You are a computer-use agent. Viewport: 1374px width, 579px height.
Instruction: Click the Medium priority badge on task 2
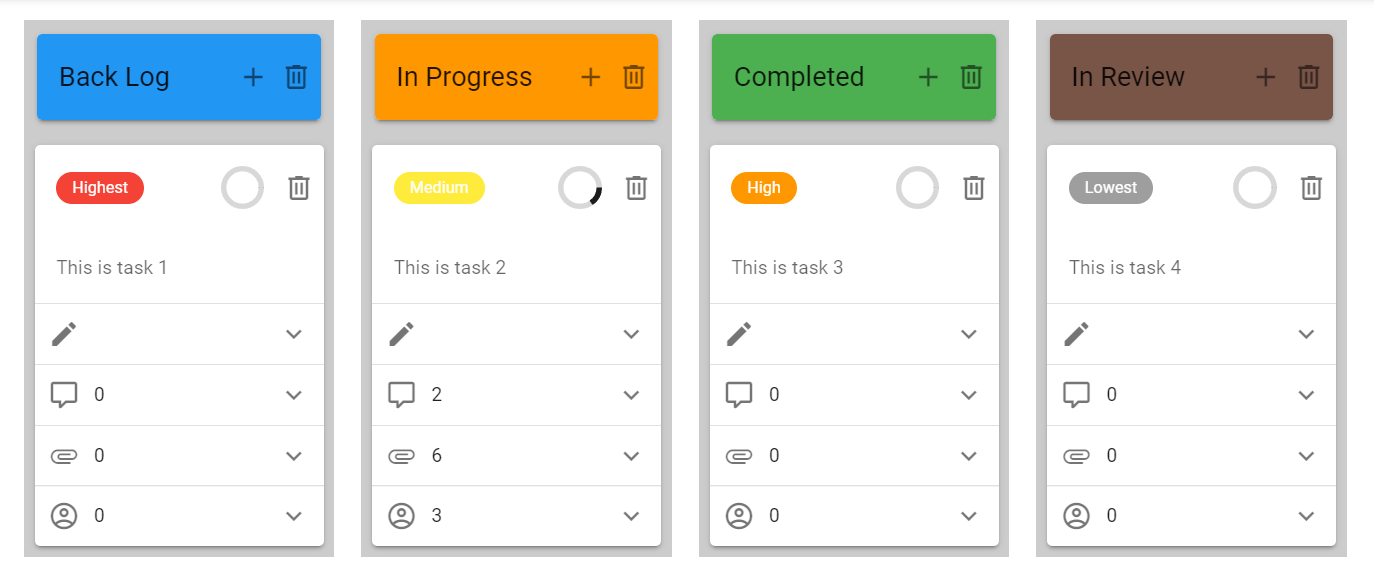(x=439, y=188)
